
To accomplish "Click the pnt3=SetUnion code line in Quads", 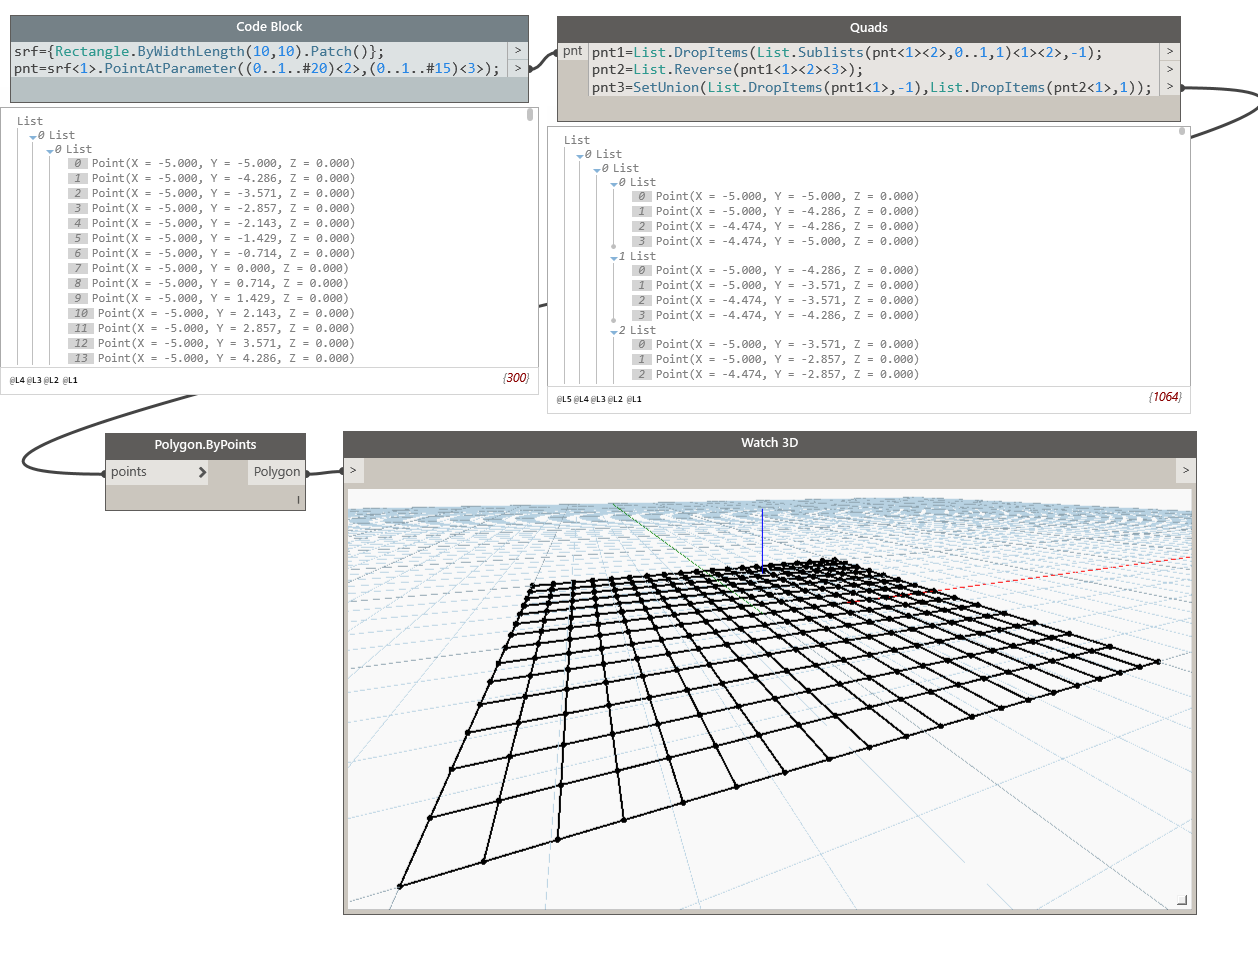I will (872, 88).
